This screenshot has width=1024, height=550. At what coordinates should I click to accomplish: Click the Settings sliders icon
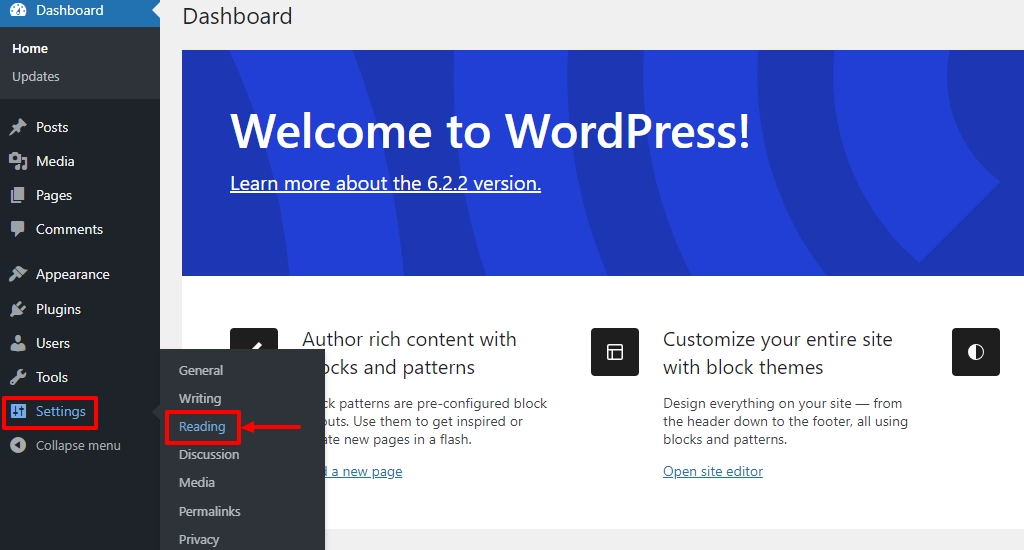(x=18, y=411)
